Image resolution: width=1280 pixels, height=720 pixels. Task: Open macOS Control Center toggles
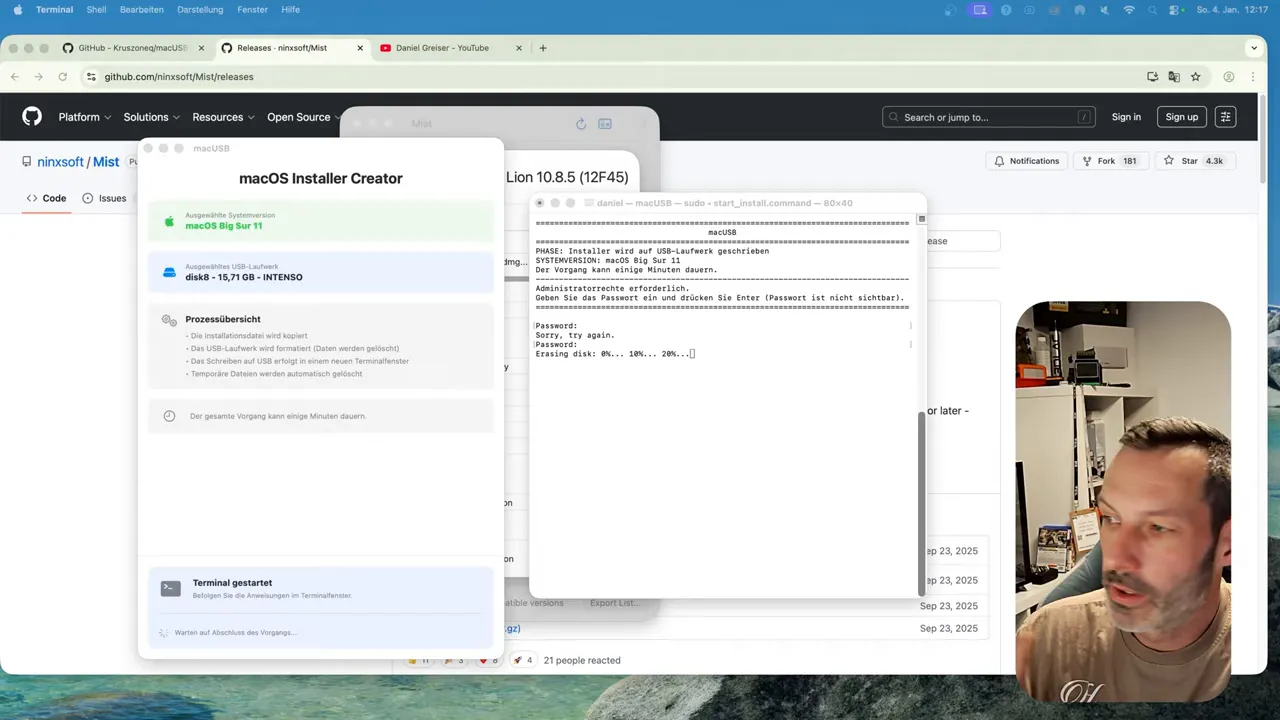[1174, 10]
